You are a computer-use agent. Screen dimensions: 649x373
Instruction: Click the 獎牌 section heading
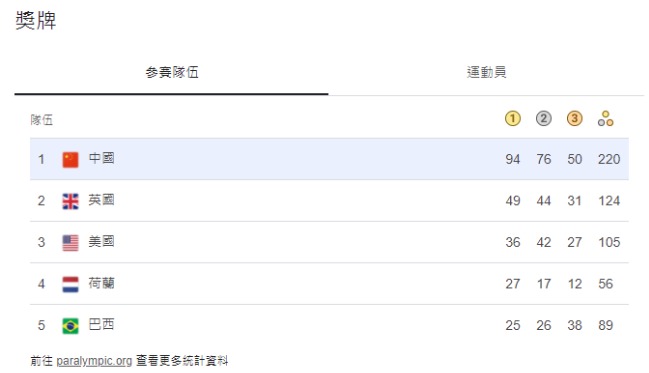[x=36, y=20]
